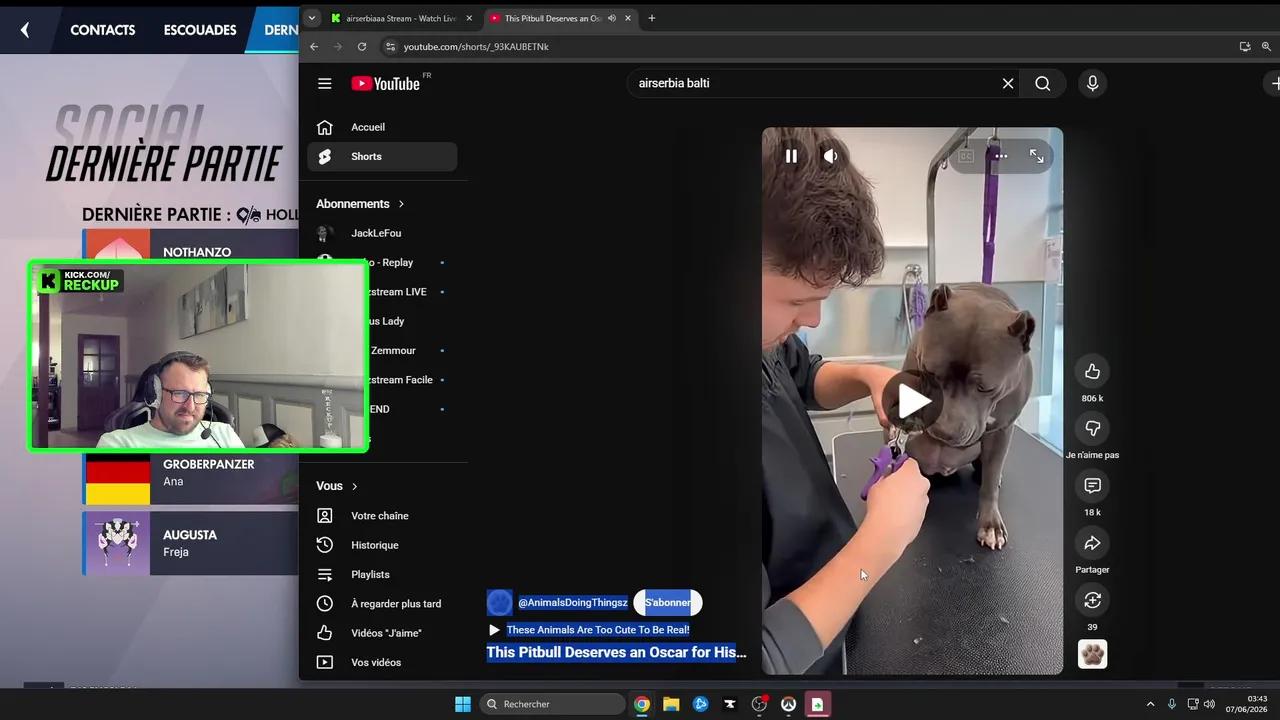Click the zoom icon in address bar
Image resolution: width=1280 pixels, height=720 pixels.
[x=1266, y=47]
